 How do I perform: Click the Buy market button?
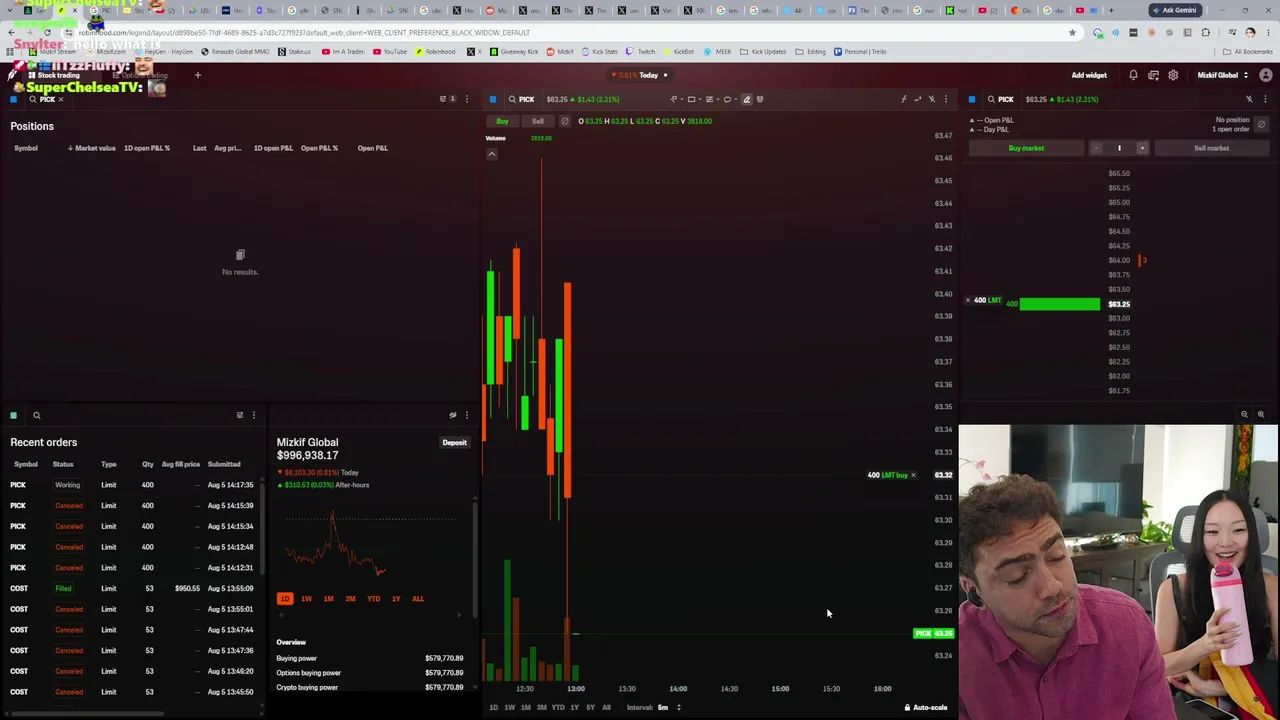click(1026, 148)
